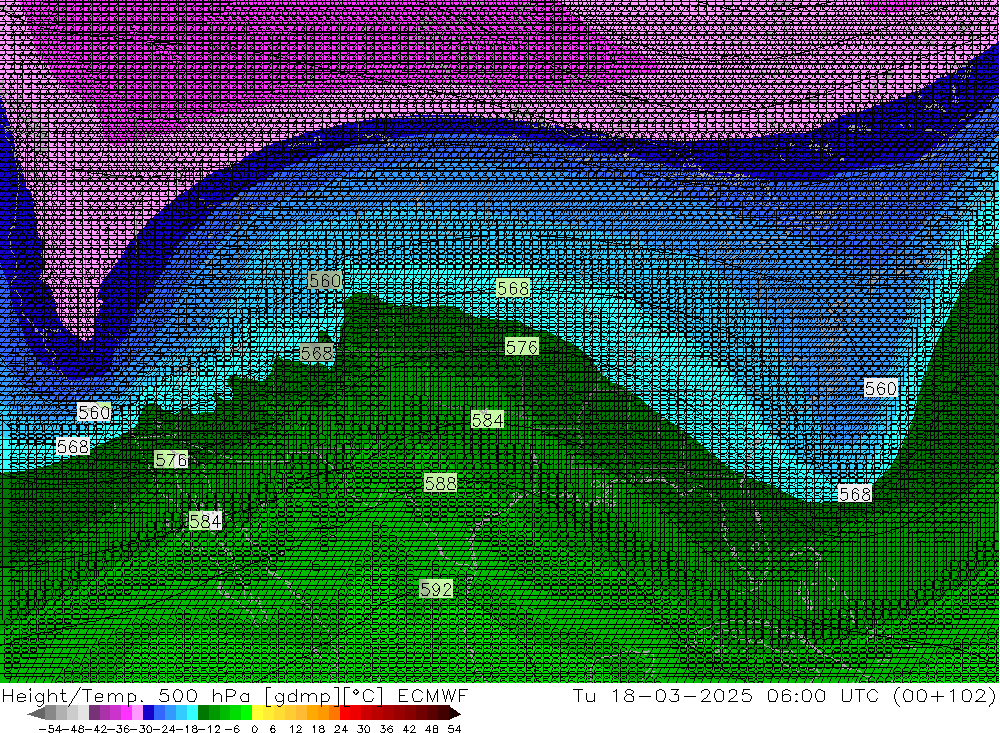
Task: Click the dark maroon right arrow tip of the legend
Action: (455, 714)
